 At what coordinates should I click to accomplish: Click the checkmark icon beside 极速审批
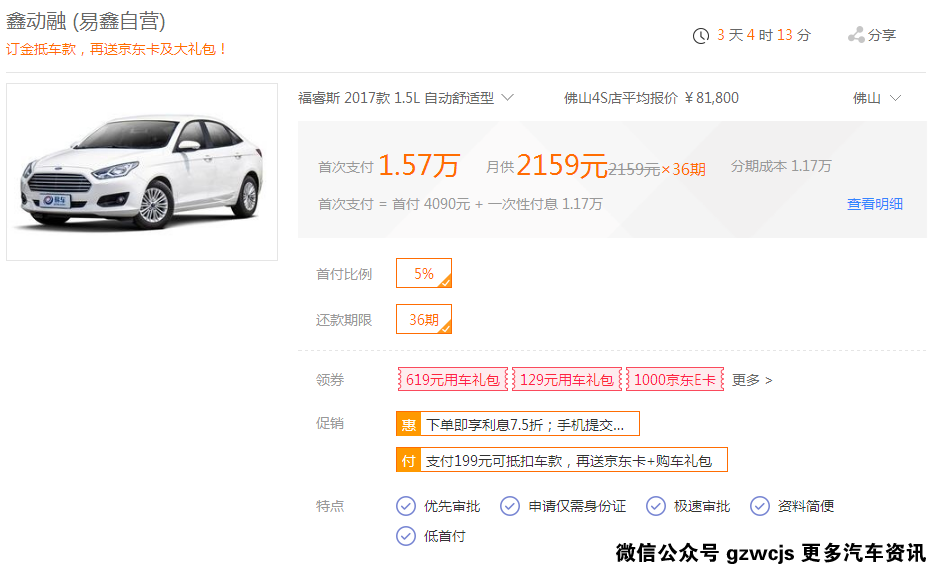coord(656,506)
